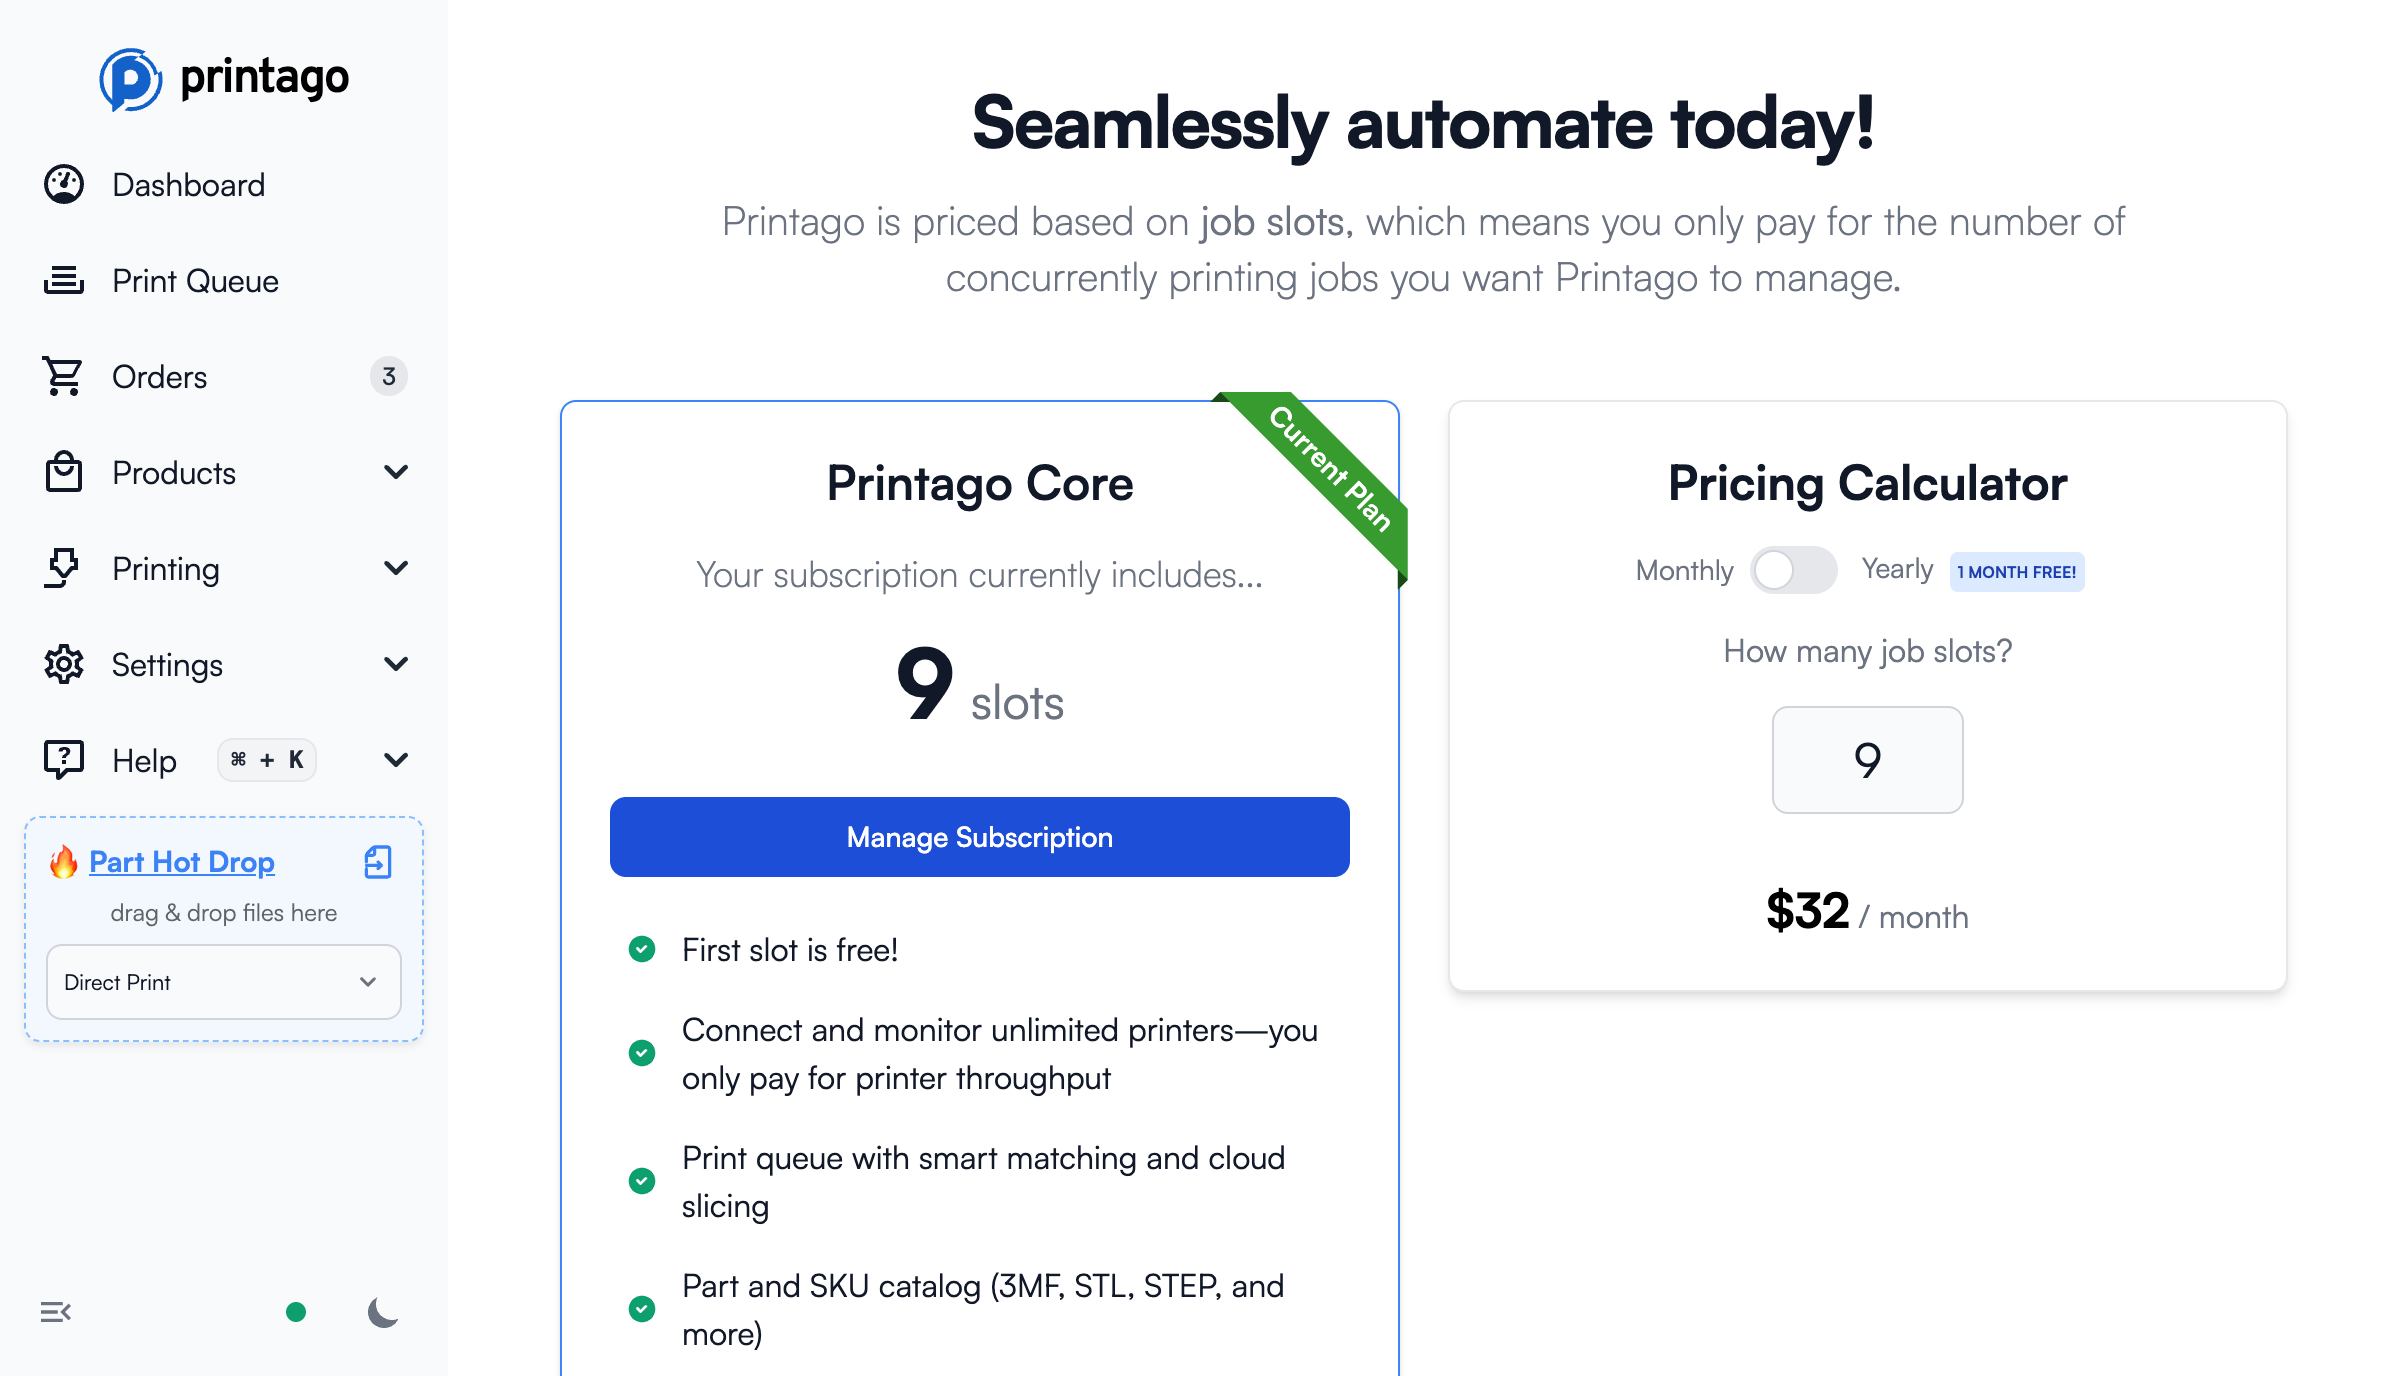
Task: Open the Settings gear icon
Action: tap(62, 664)
